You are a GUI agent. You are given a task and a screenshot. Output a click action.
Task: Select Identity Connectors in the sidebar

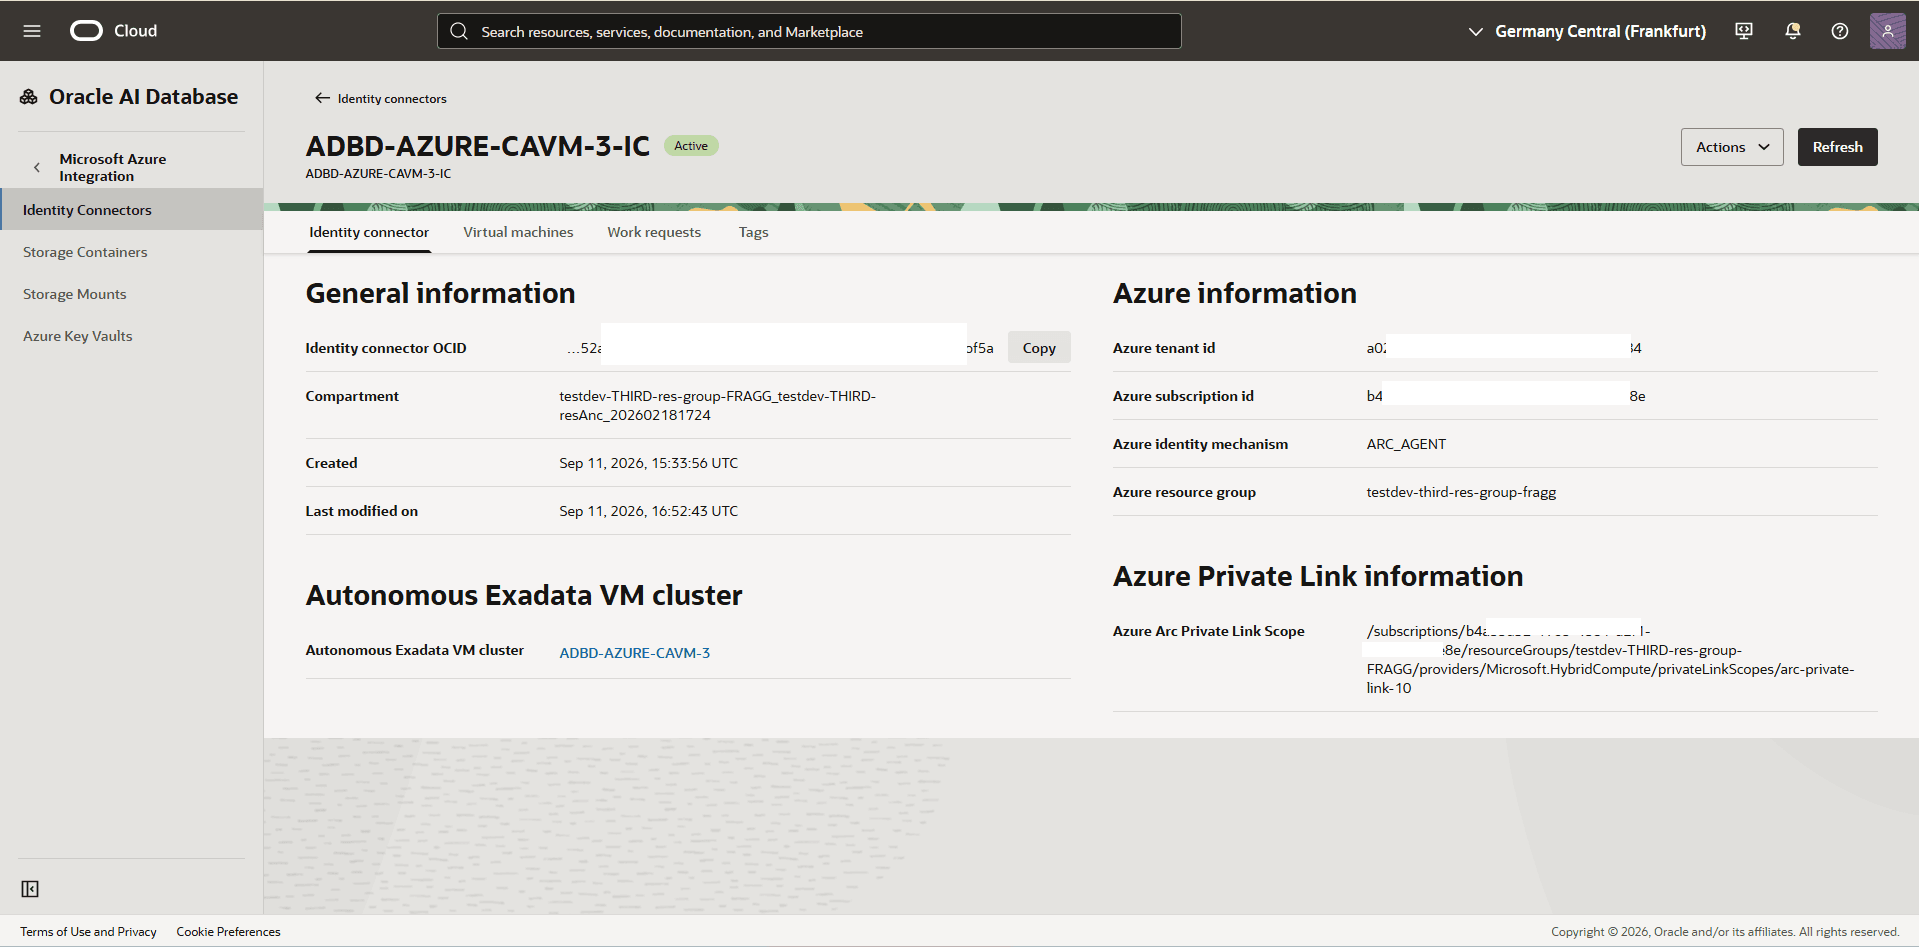[131, 210]
